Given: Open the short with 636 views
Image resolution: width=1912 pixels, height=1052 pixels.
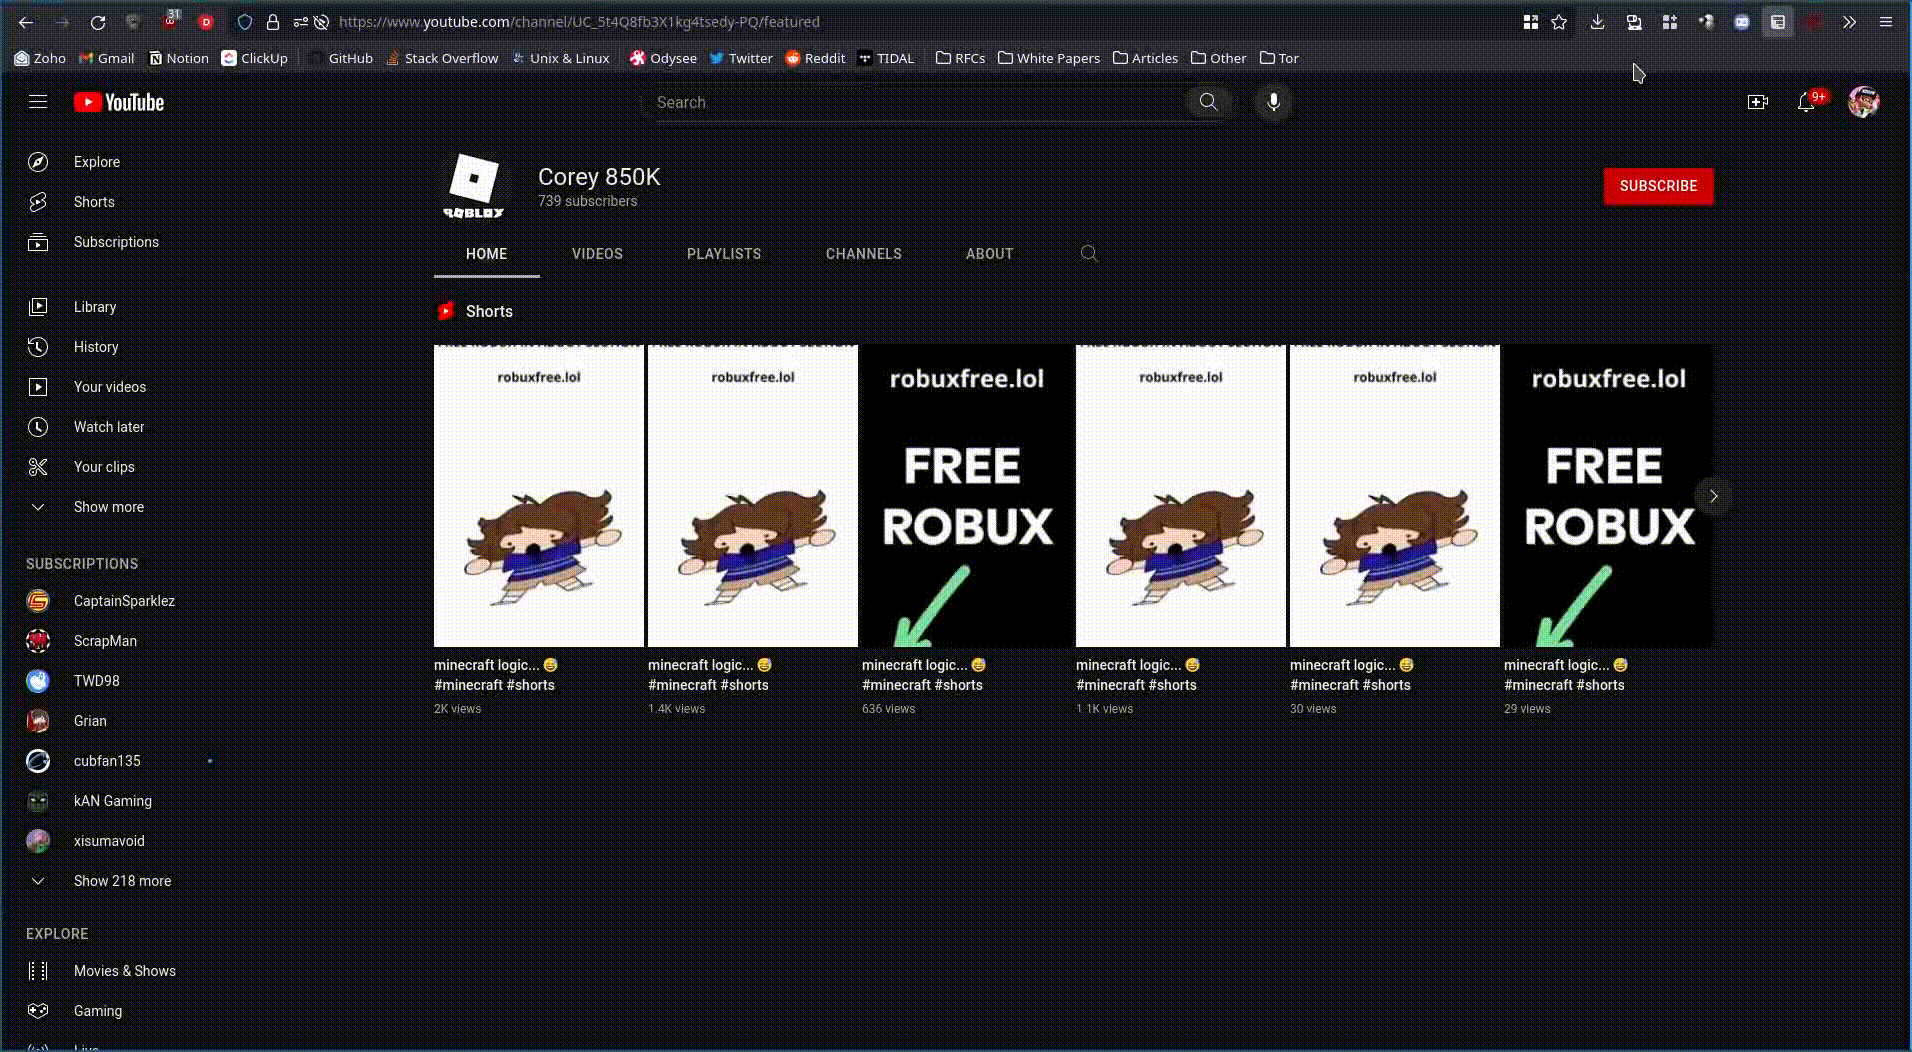Looking at the screenshot, I should pyautogui.click(x=966, y=496).
